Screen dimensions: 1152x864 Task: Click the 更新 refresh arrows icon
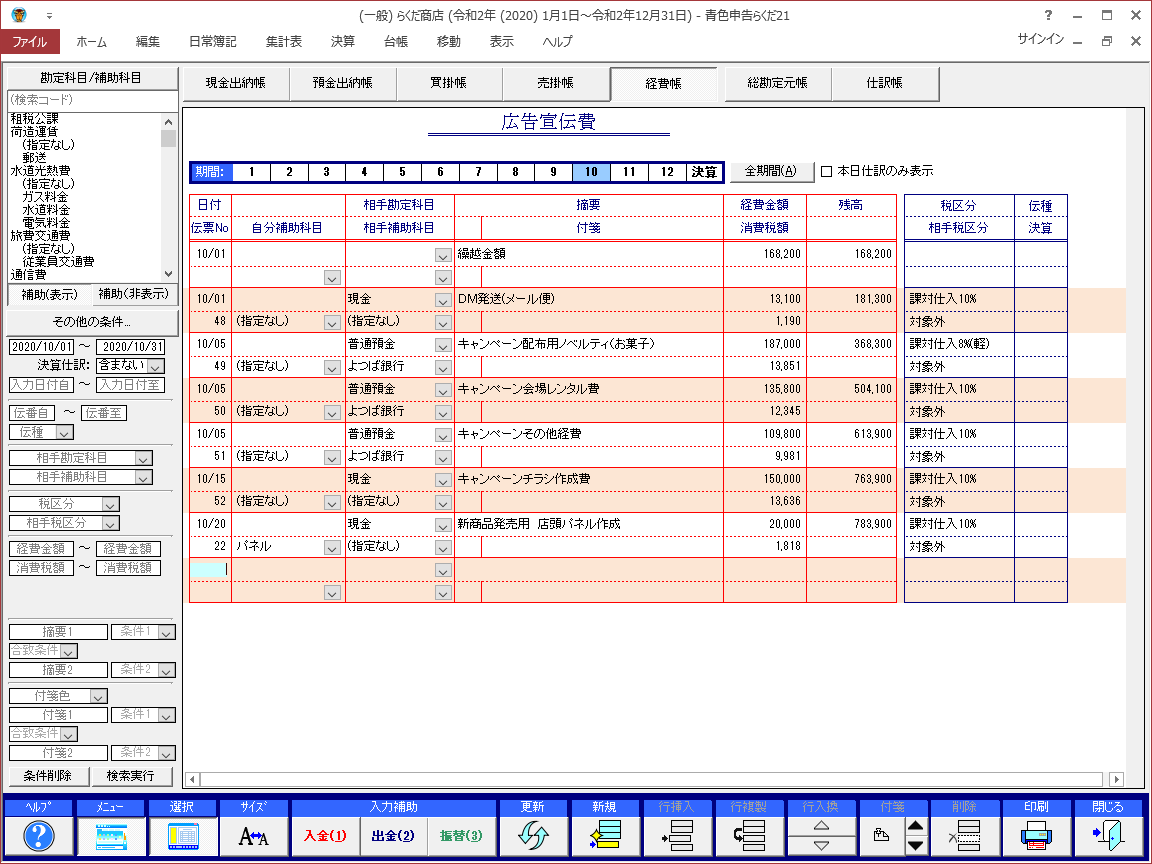coord(533,836)
